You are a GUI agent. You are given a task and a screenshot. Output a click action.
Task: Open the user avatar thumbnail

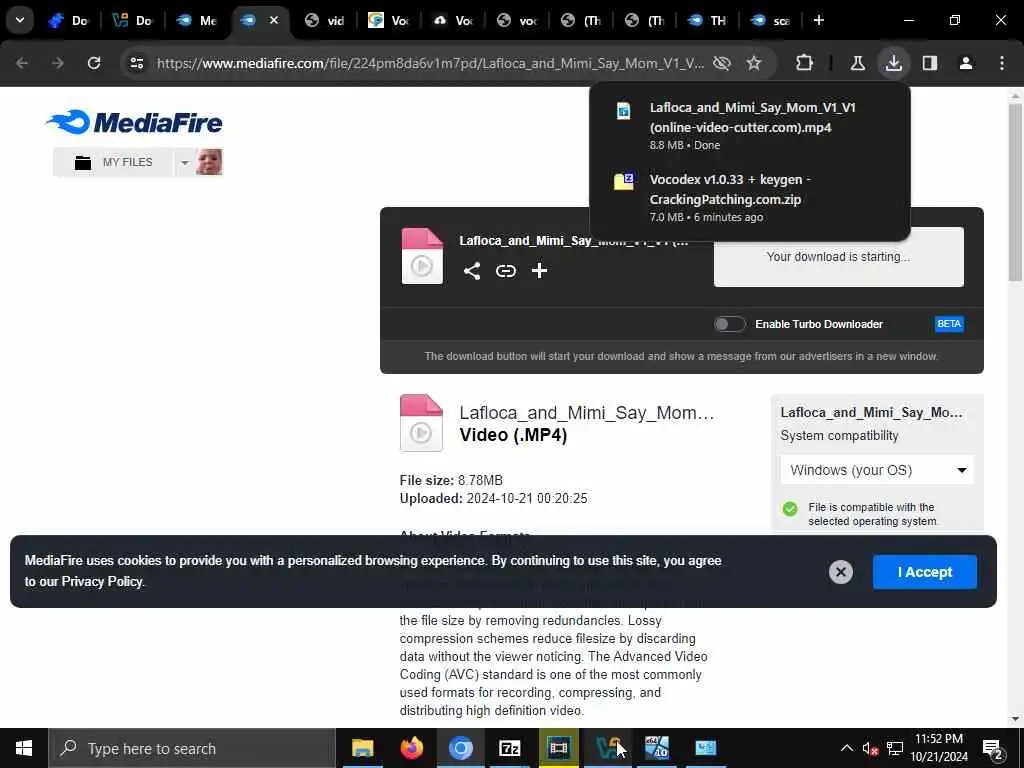click(x=210, y=162)
